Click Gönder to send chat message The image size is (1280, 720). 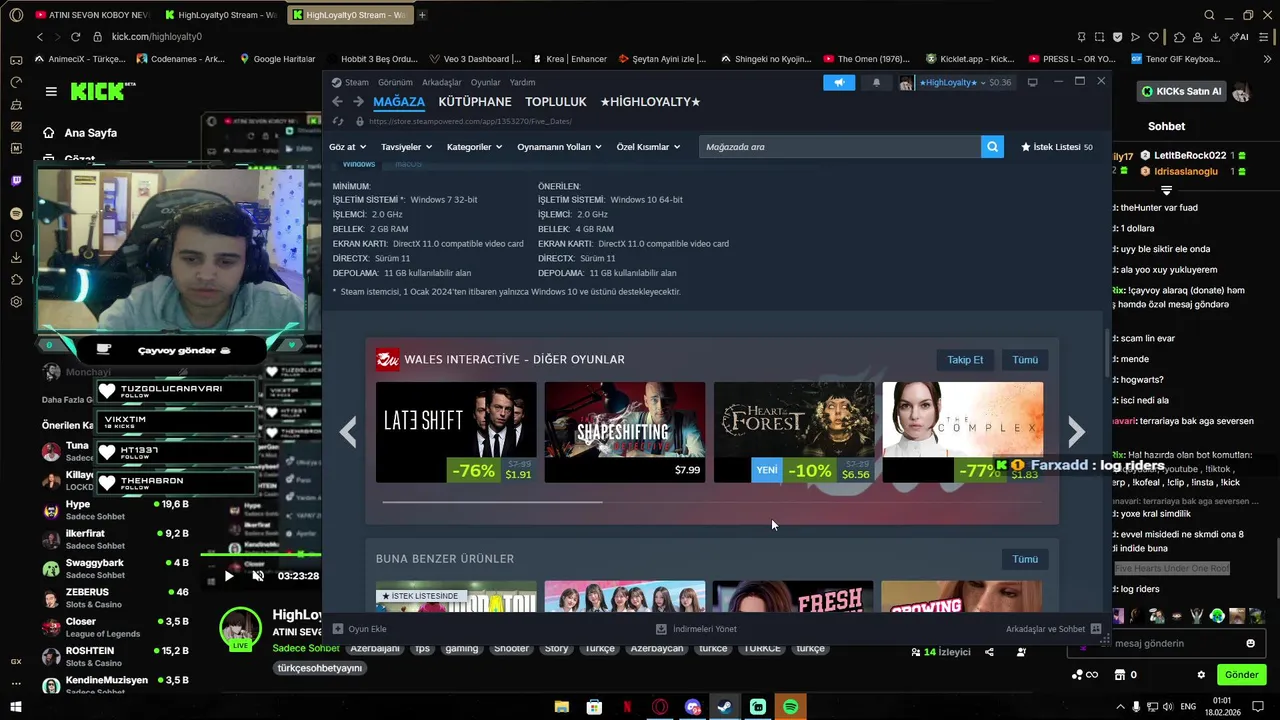pyautogui.click(x=1241, y=675)
